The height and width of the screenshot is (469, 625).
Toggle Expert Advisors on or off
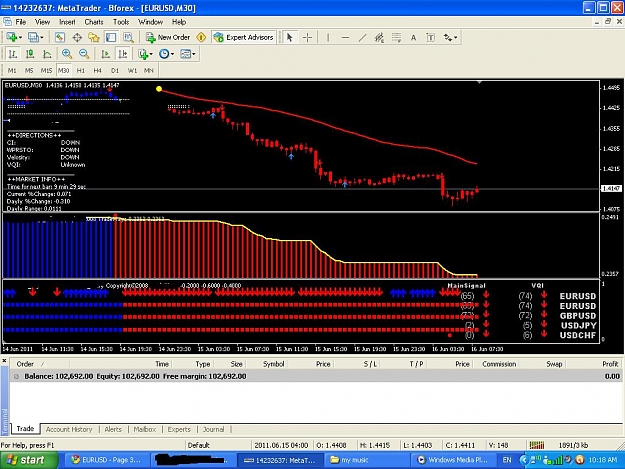click(244, 37)
